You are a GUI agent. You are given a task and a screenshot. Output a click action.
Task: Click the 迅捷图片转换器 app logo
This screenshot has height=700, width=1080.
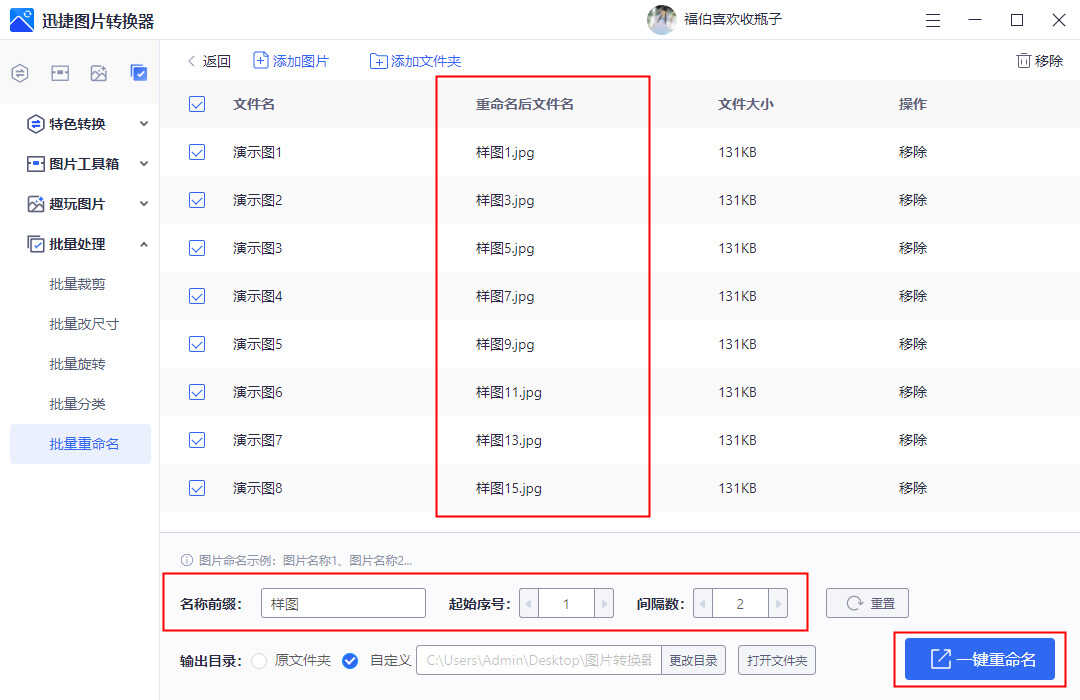(x=21, y=20)
